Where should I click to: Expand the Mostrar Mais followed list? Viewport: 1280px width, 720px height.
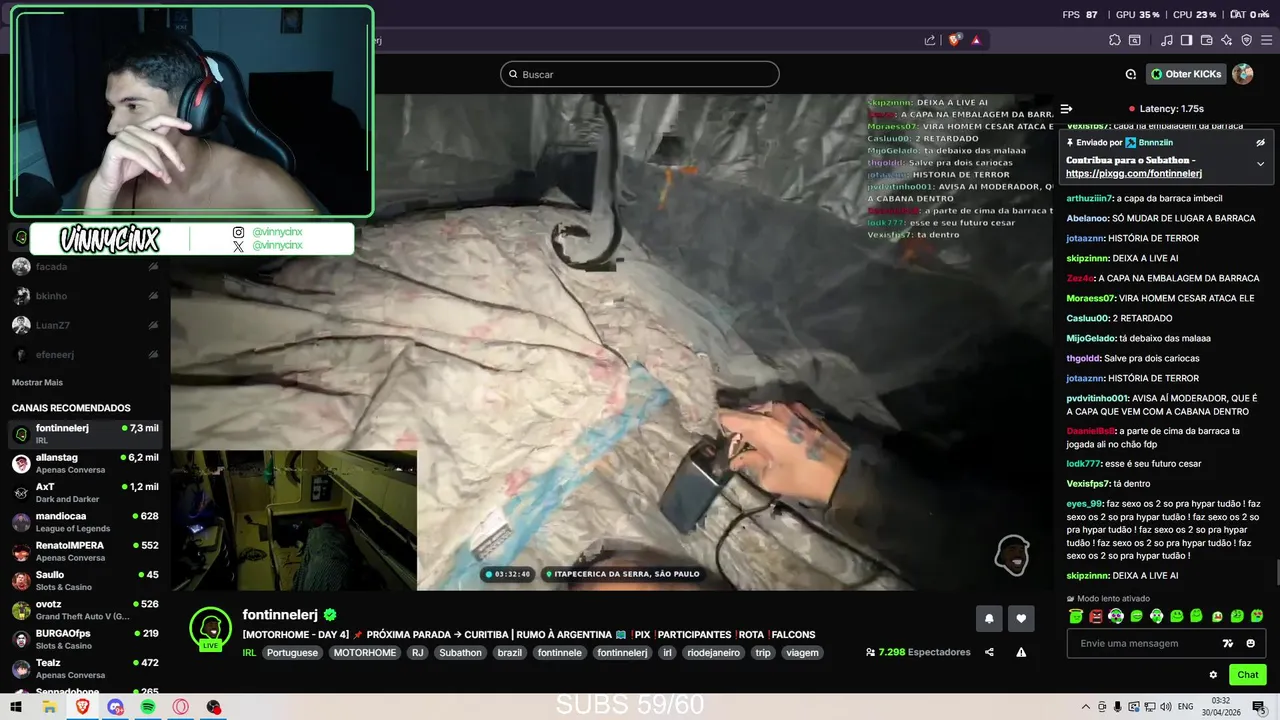click(37, 382)
